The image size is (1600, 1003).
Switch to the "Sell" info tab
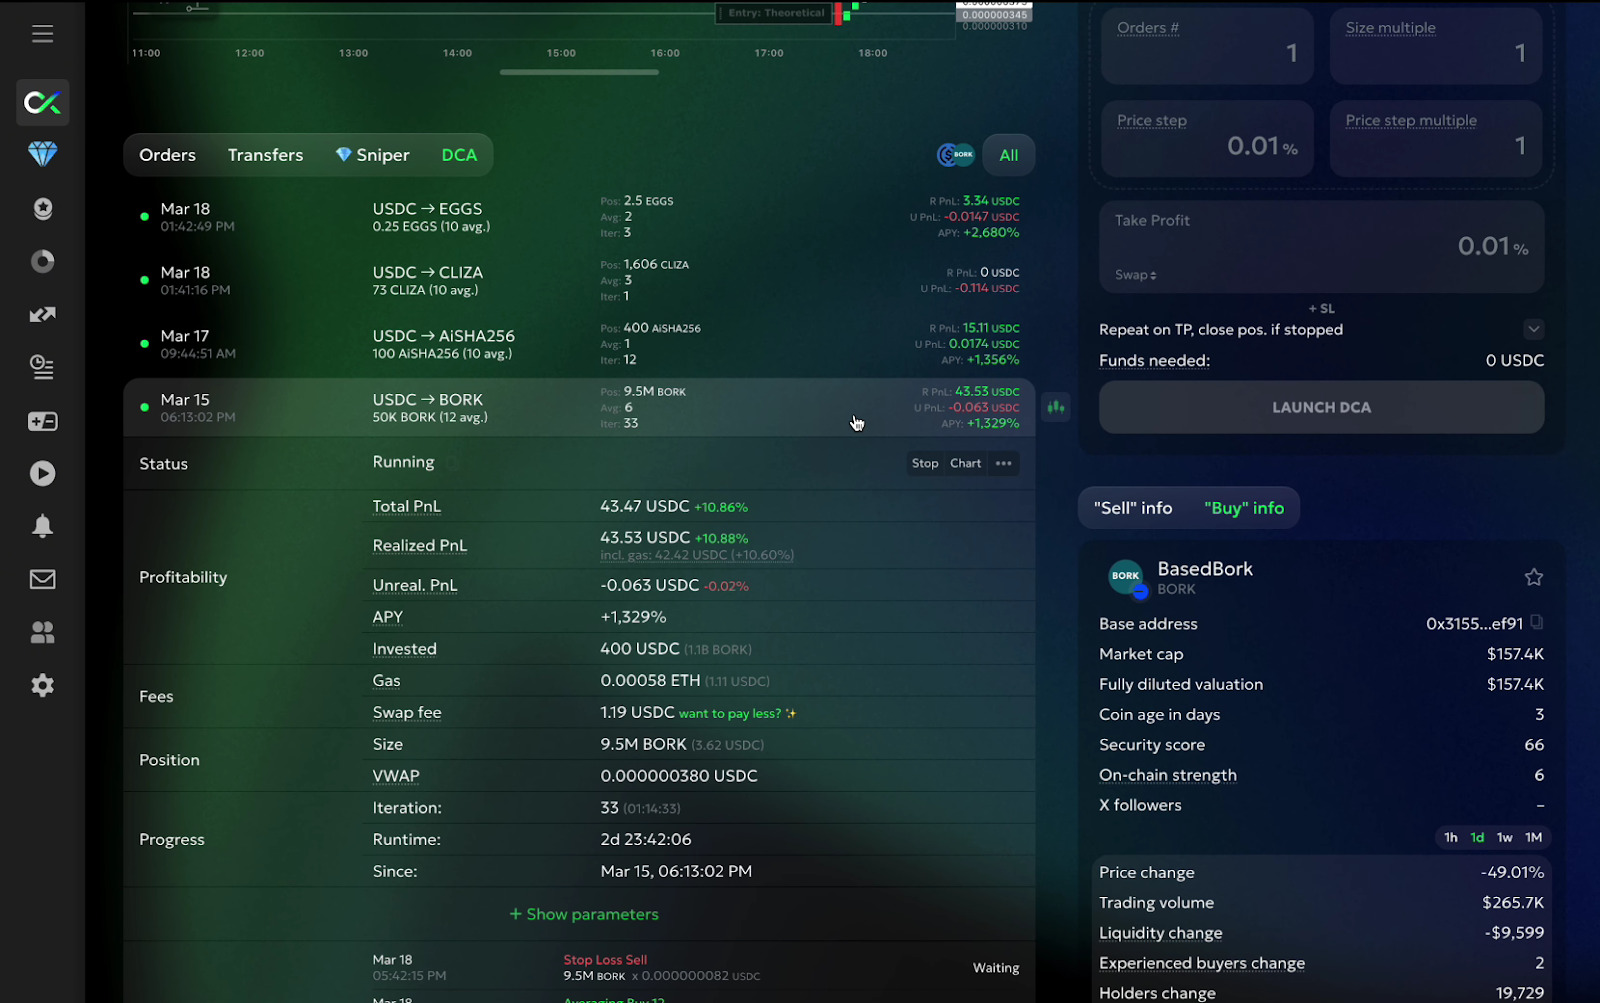(x=1133, y=508)
